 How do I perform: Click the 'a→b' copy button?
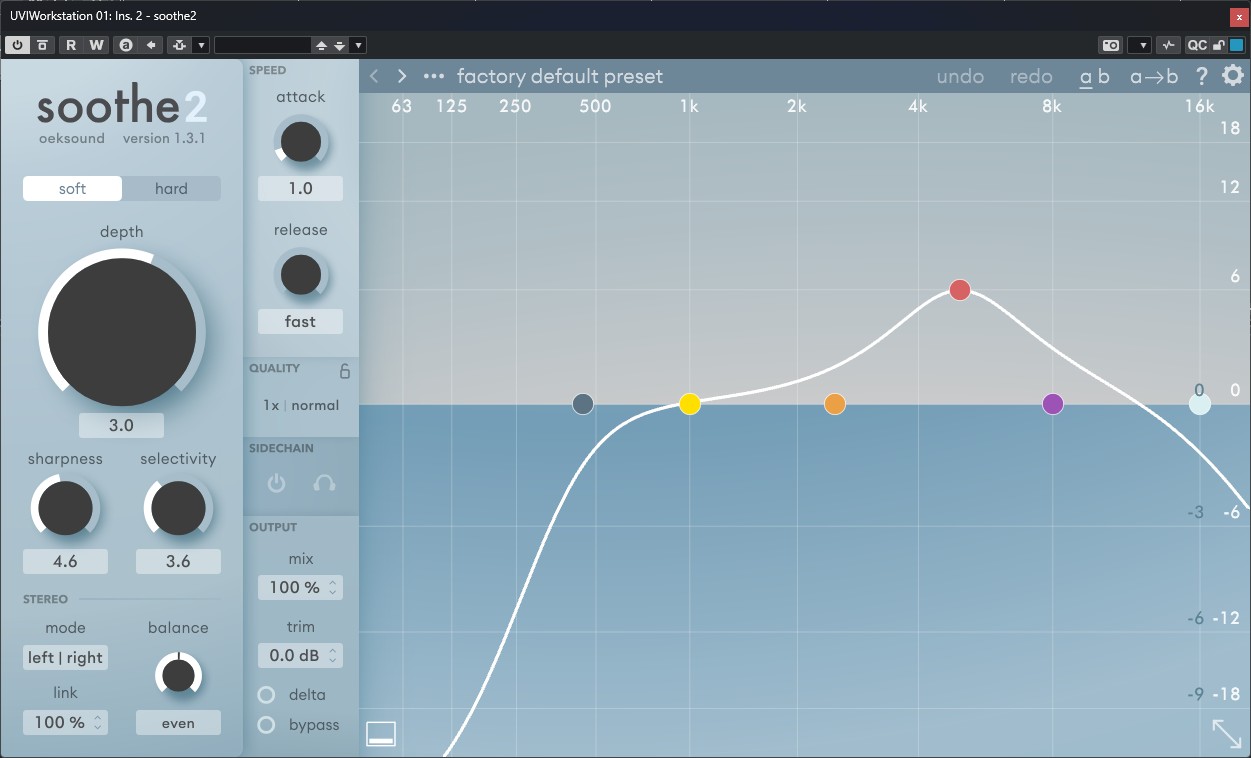(x=1154, y=76)
